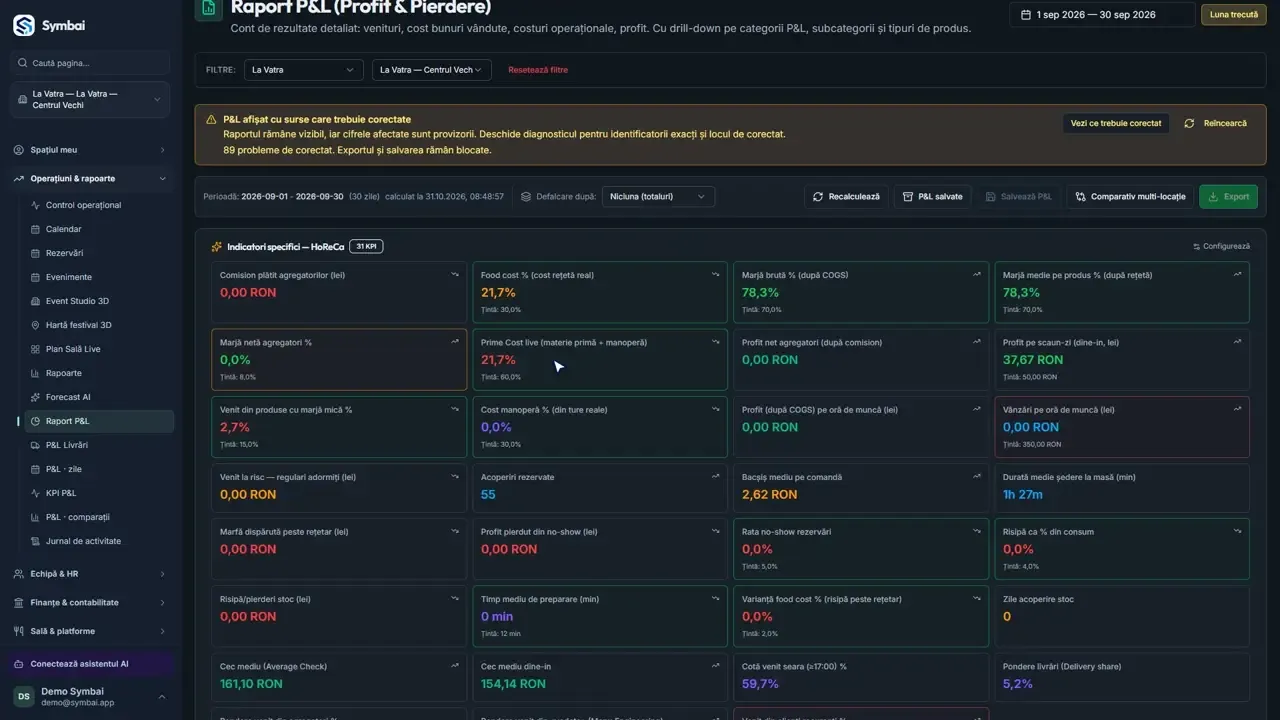Viewport: 1280px width, 720px height.
Task: Click Vezi ce trebuie corectat button
Action: pyautogui.click(x=1116, y=123)
